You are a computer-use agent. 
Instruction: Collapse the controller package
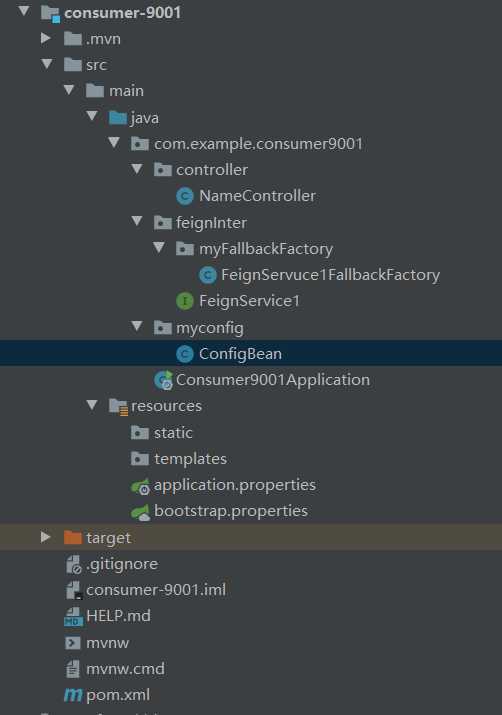pos(137,169)
